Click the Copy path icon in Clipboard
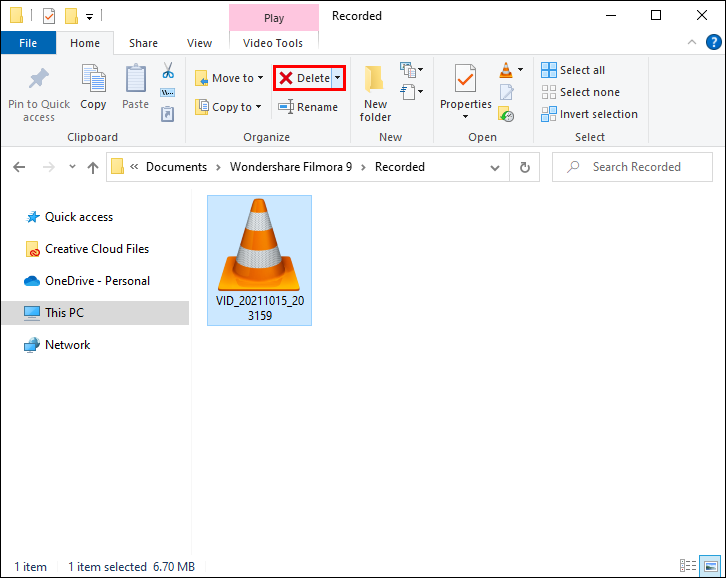This screenshot has height=578, width=726. click(x=168, y=93)
